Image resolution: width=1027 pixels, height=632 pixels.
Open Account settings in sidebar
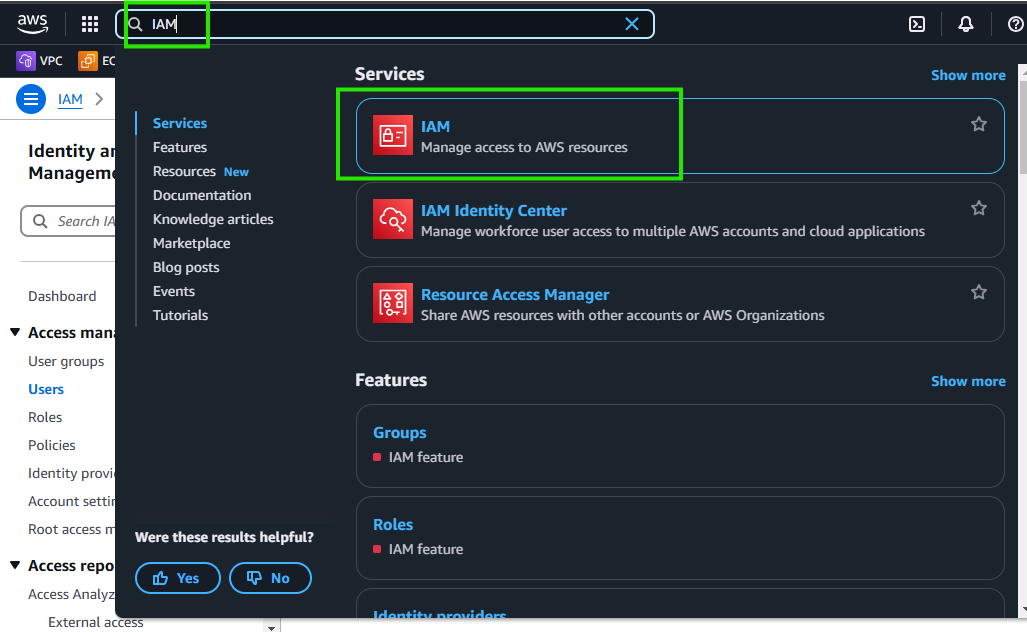click(71, 501)
